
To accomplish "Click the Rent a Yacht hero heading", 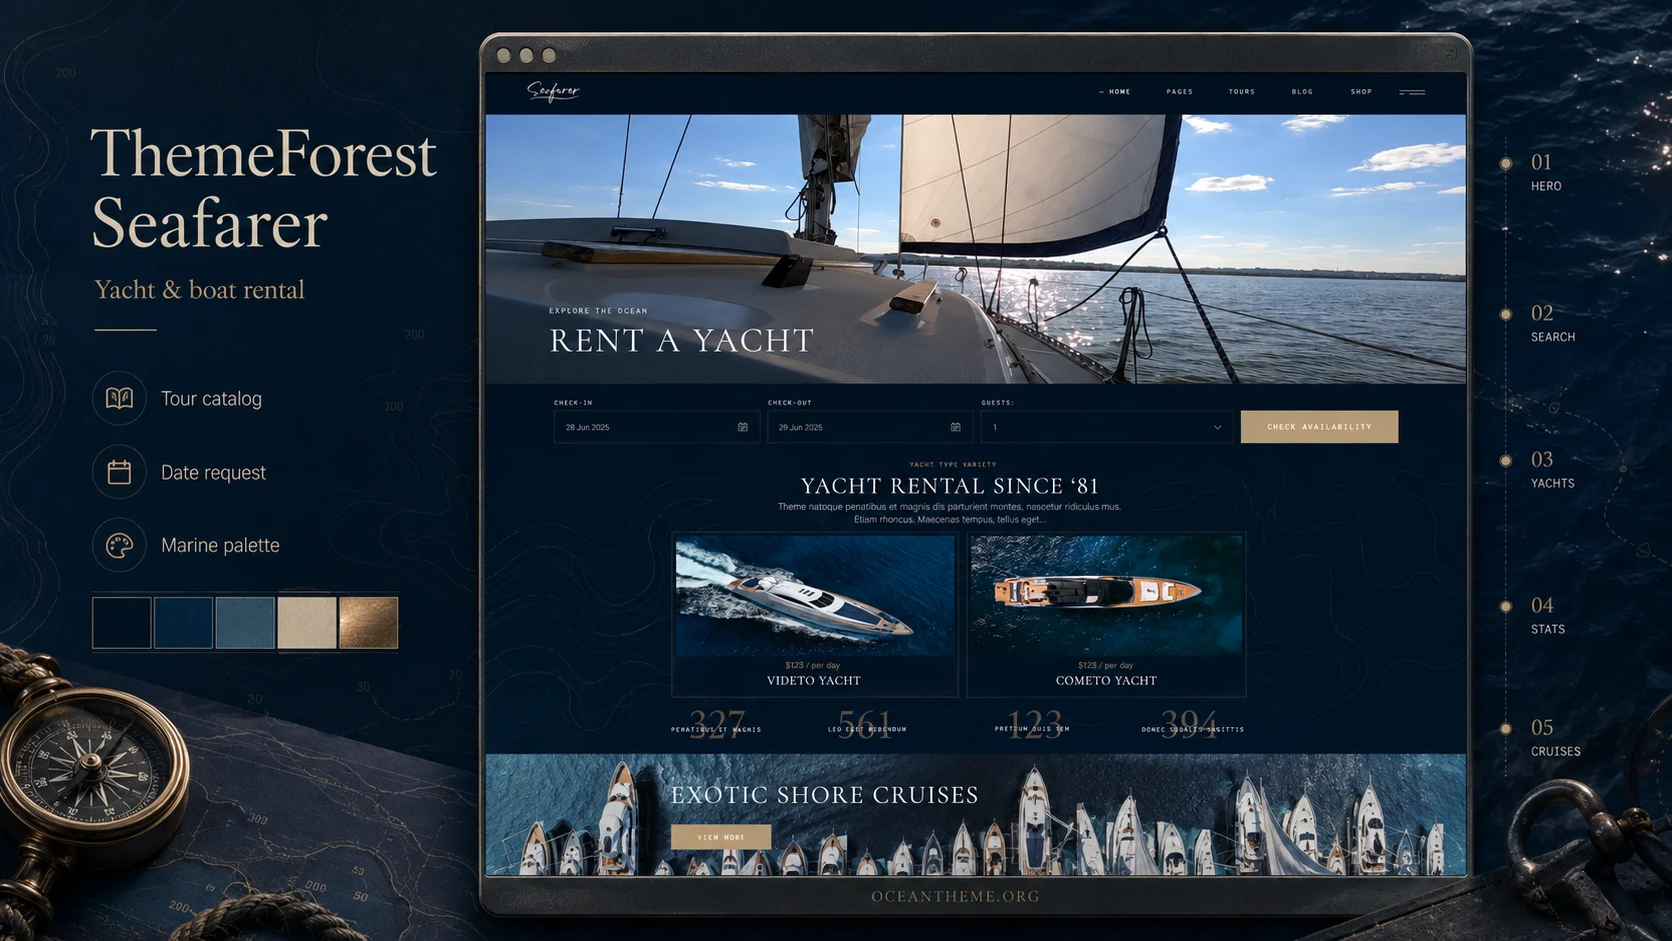I will (x=682, y=341).
